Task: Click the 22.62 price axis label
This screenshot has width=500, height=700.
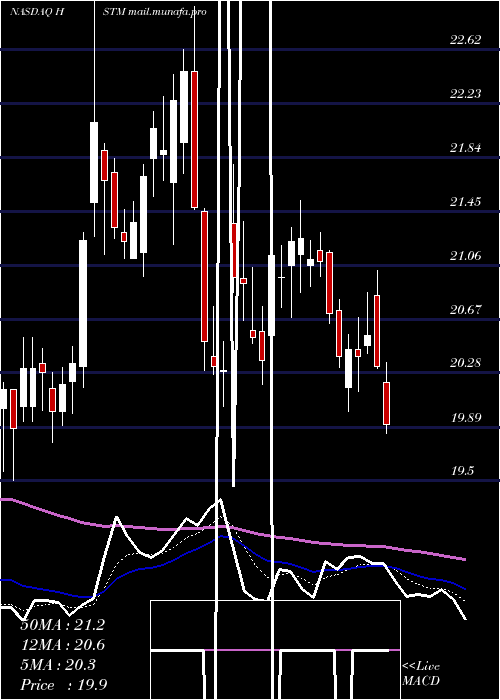Action: coord(465,40)
